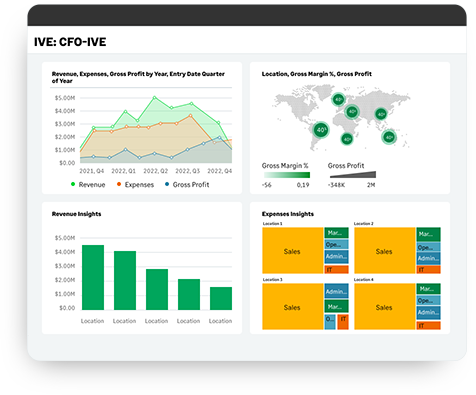Click the Ope... tile in Location 4

click(x=429, y=300)
